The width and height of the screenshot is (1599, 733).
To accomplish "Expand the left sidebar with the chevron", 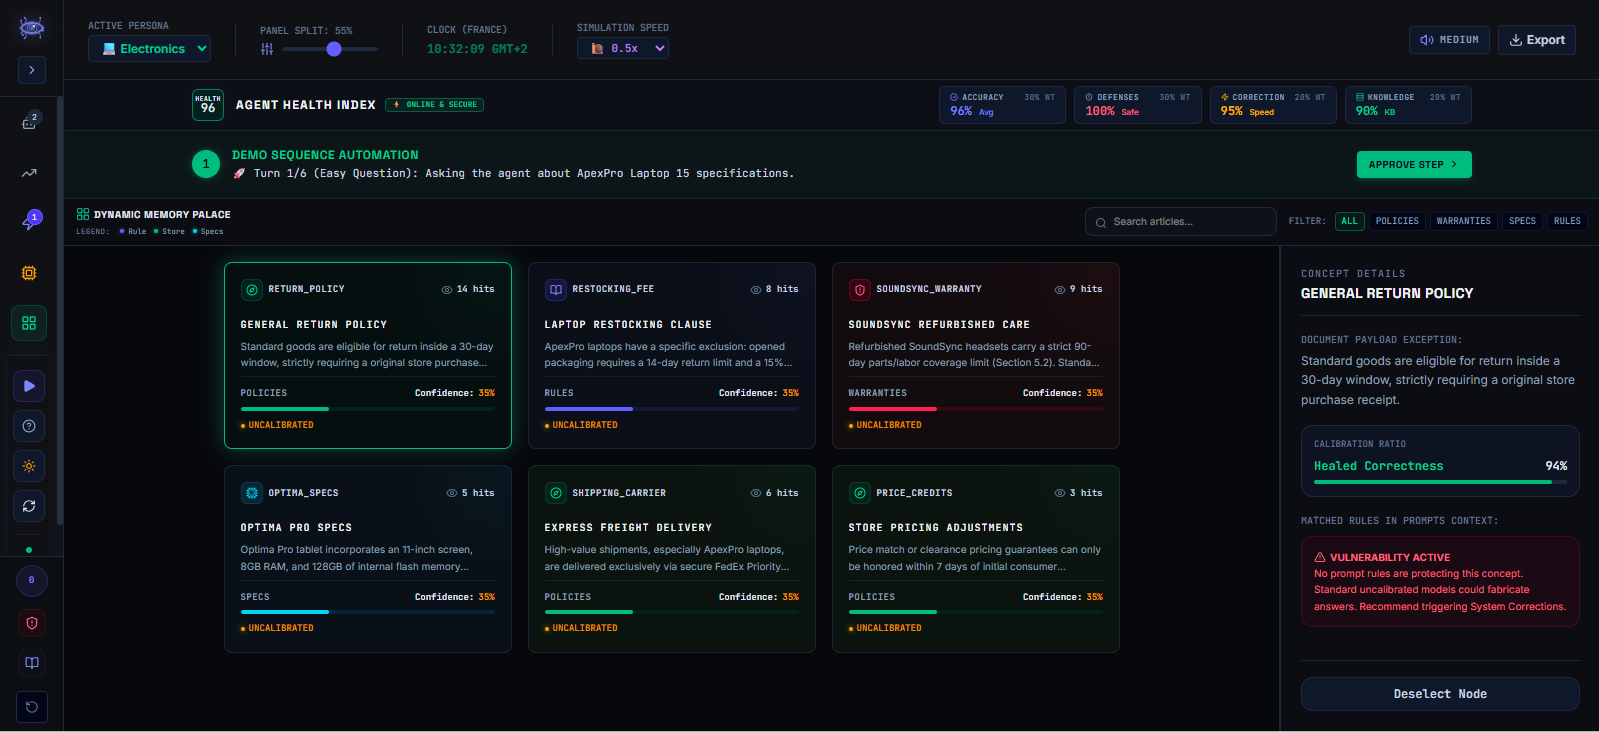I will click(31, 70).
